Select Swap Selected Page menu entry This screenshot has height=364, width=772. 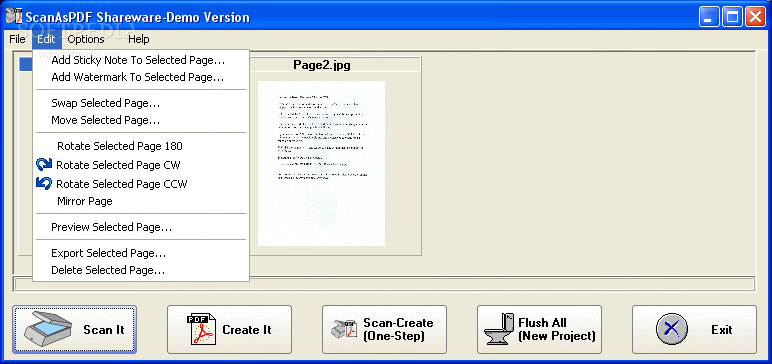141,103
